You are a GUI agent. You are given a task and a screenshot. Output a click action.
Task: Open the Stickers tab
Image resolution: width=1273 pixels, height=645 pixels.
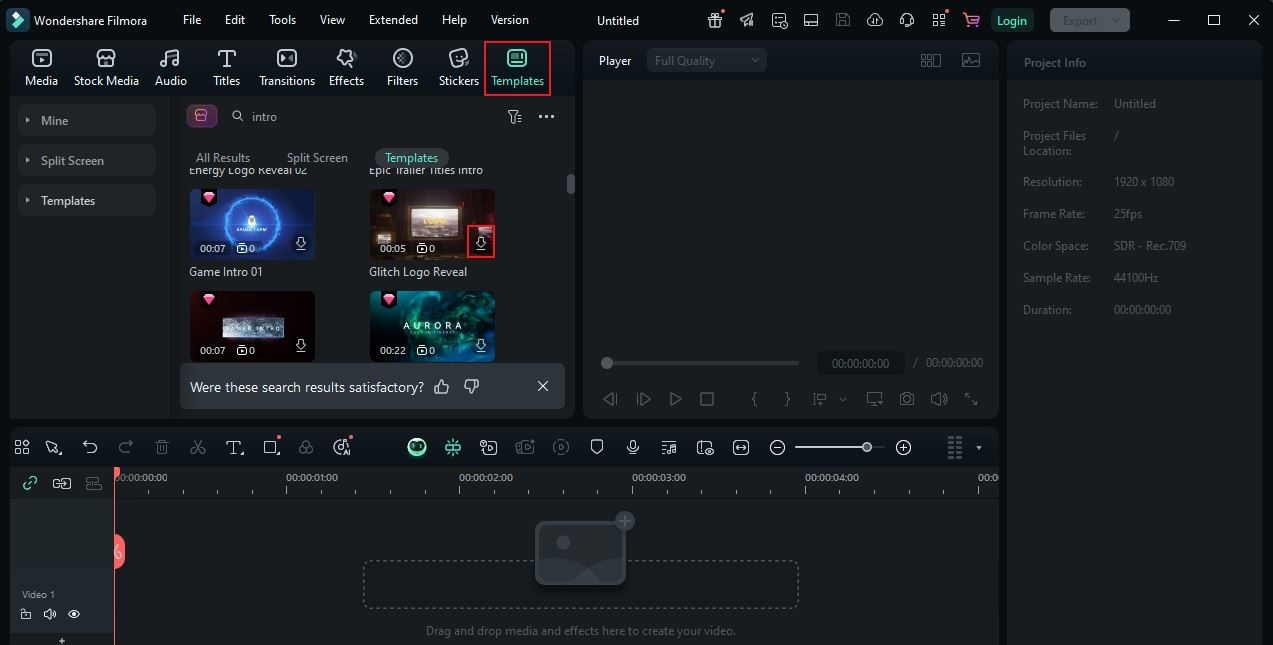[x=459, y=68]
